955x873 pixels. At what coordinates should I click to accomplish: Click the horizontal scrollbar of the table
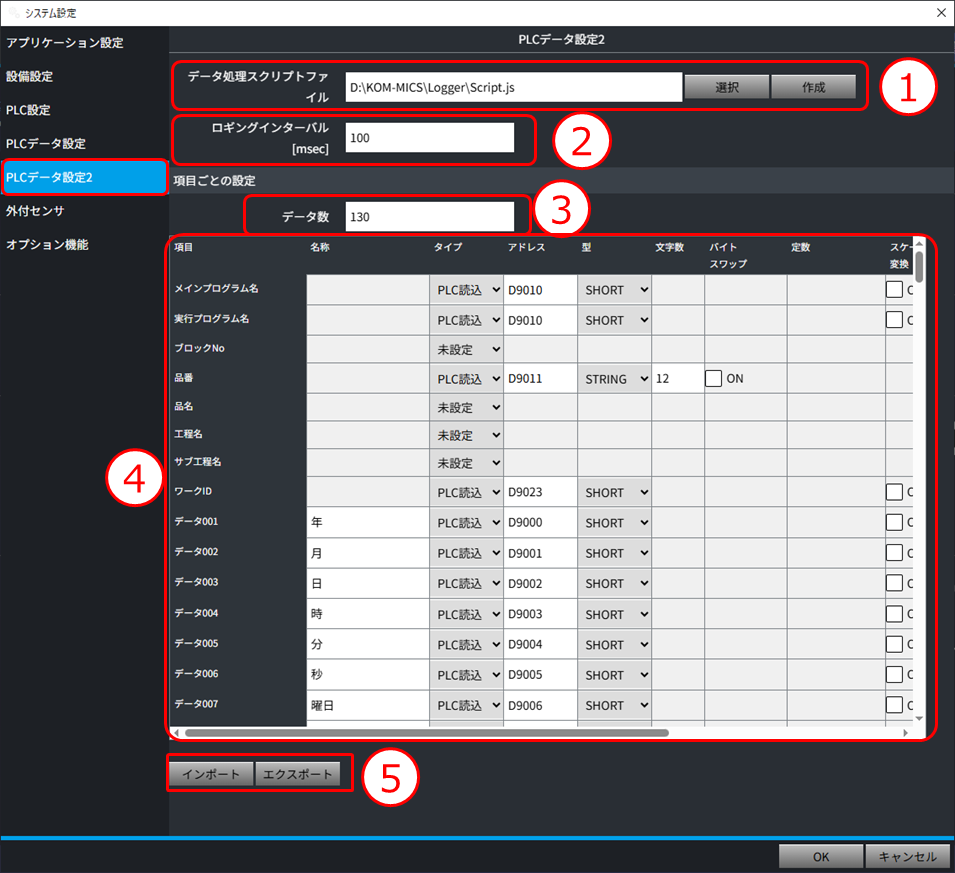(430, 732)
